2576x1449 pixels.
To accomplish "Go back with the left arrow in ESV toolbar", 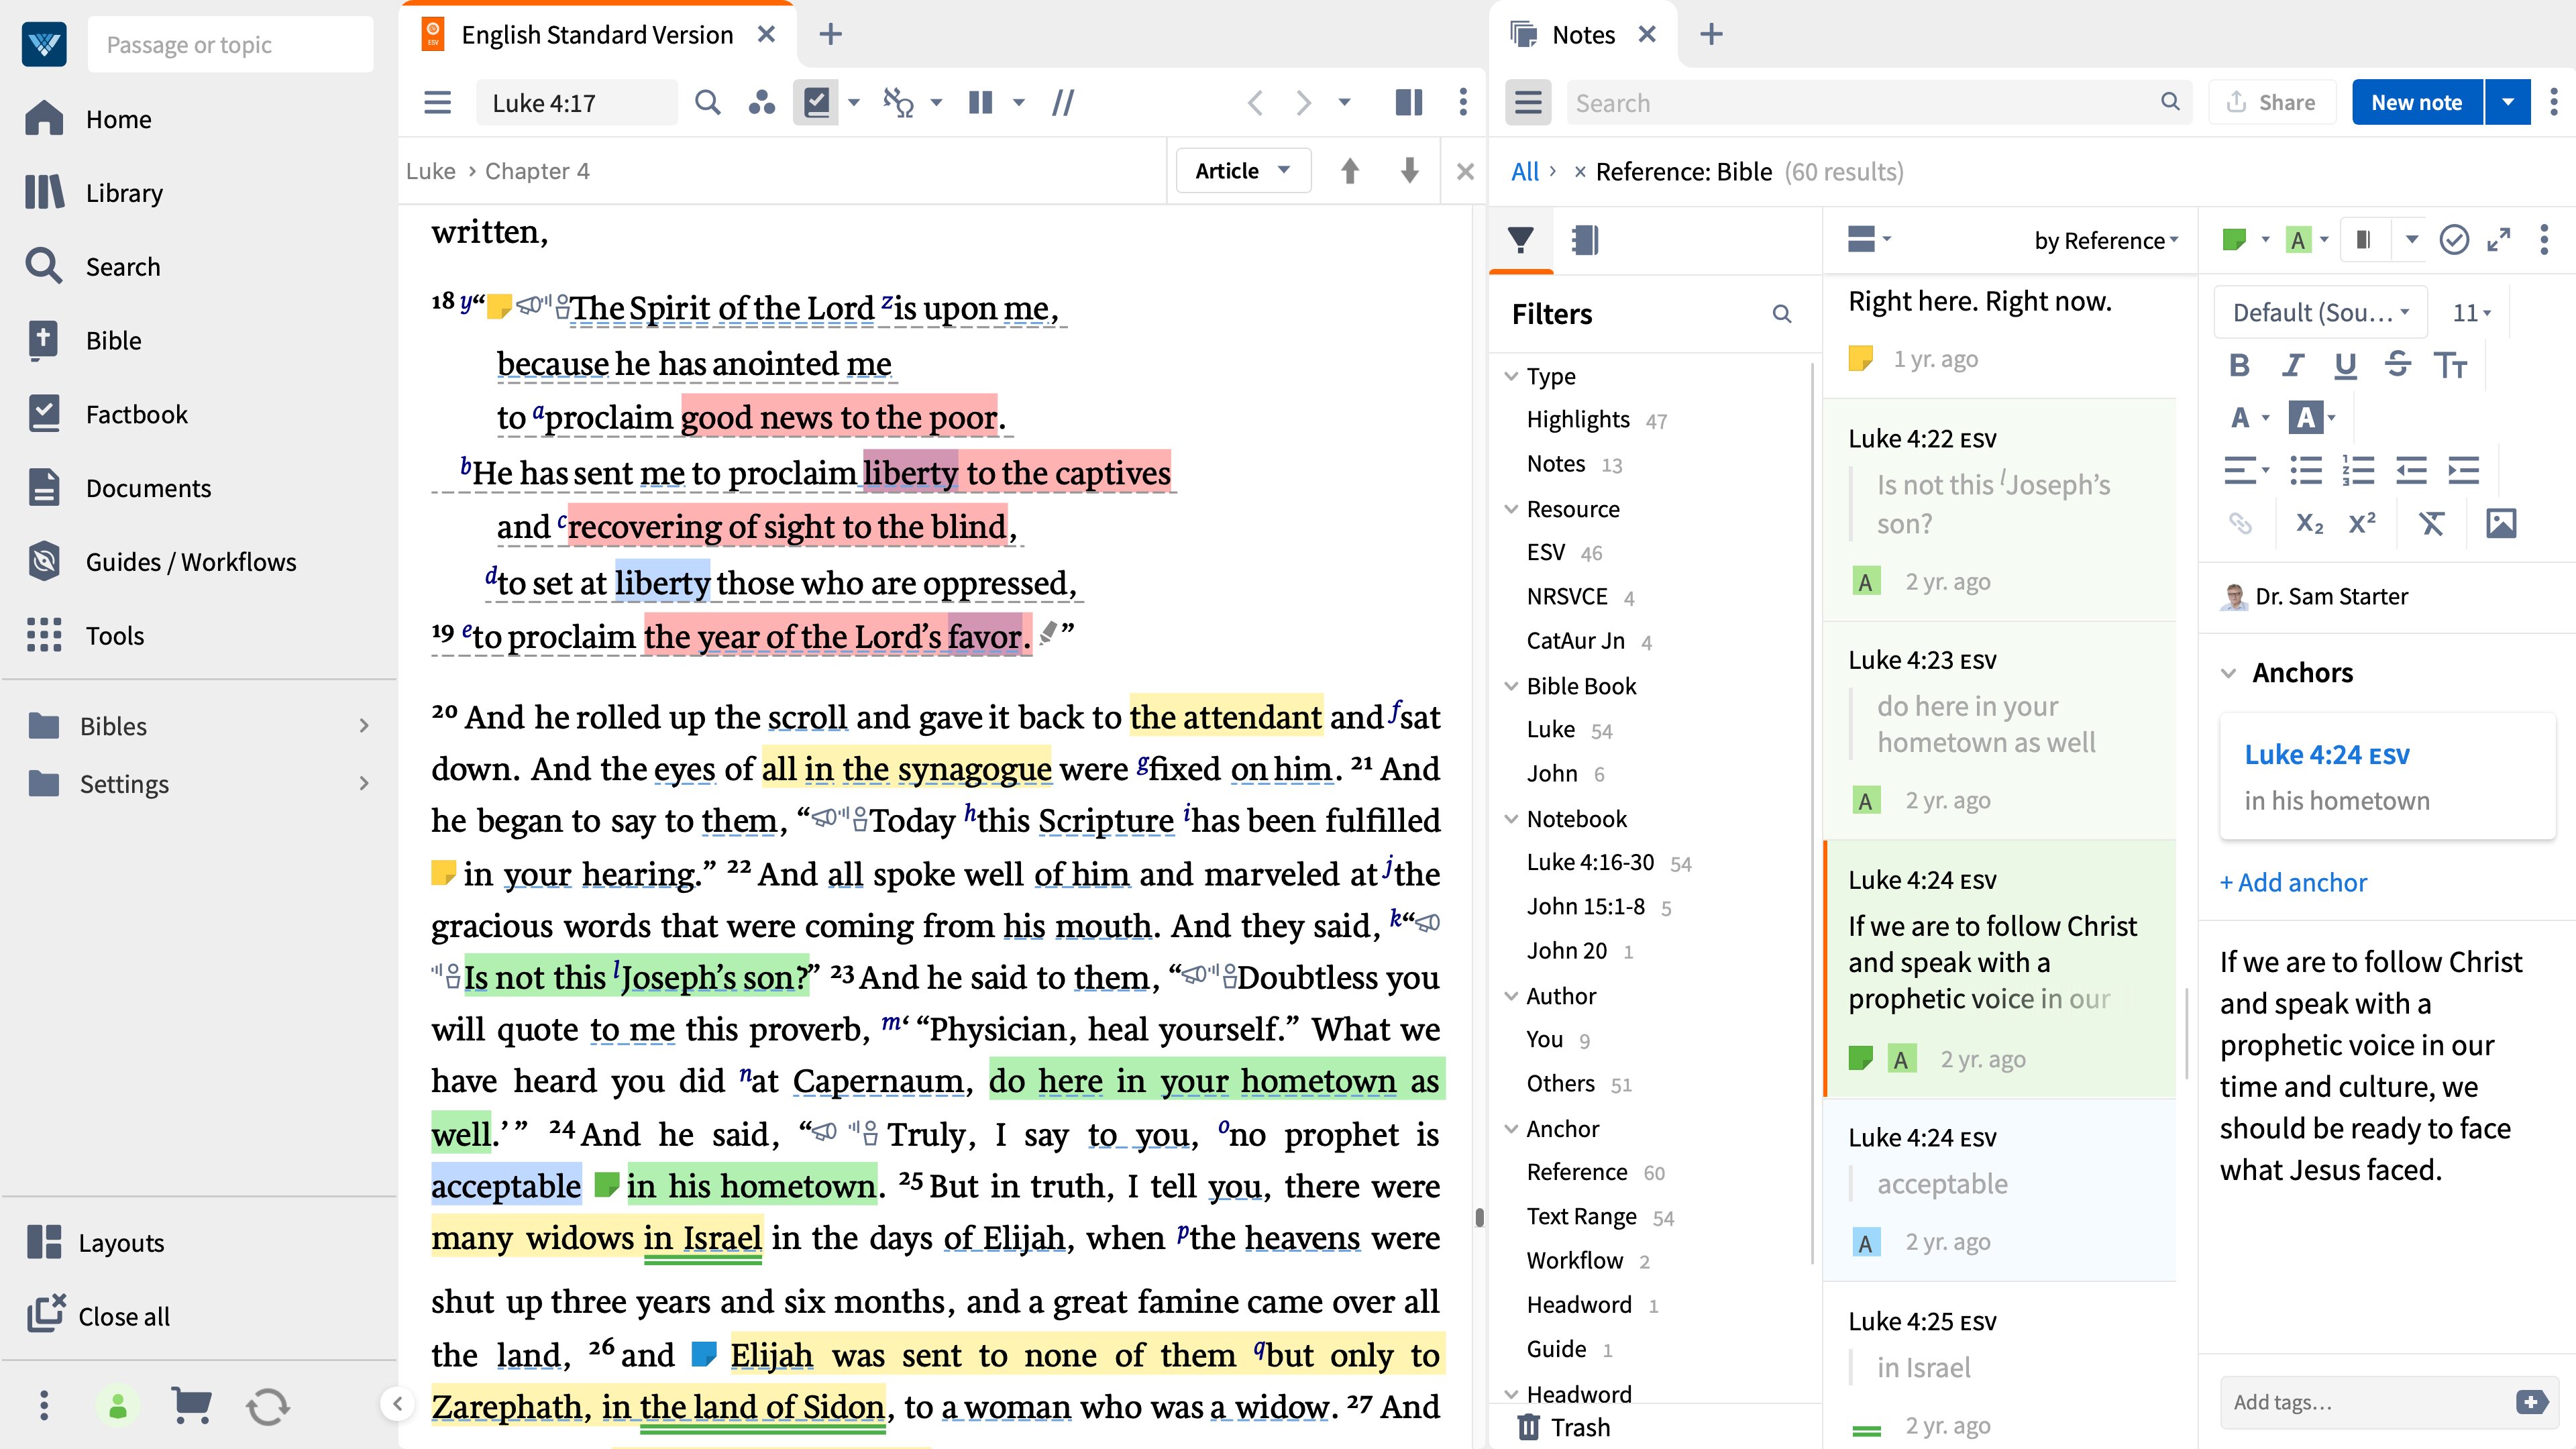I will (1256, 102).
